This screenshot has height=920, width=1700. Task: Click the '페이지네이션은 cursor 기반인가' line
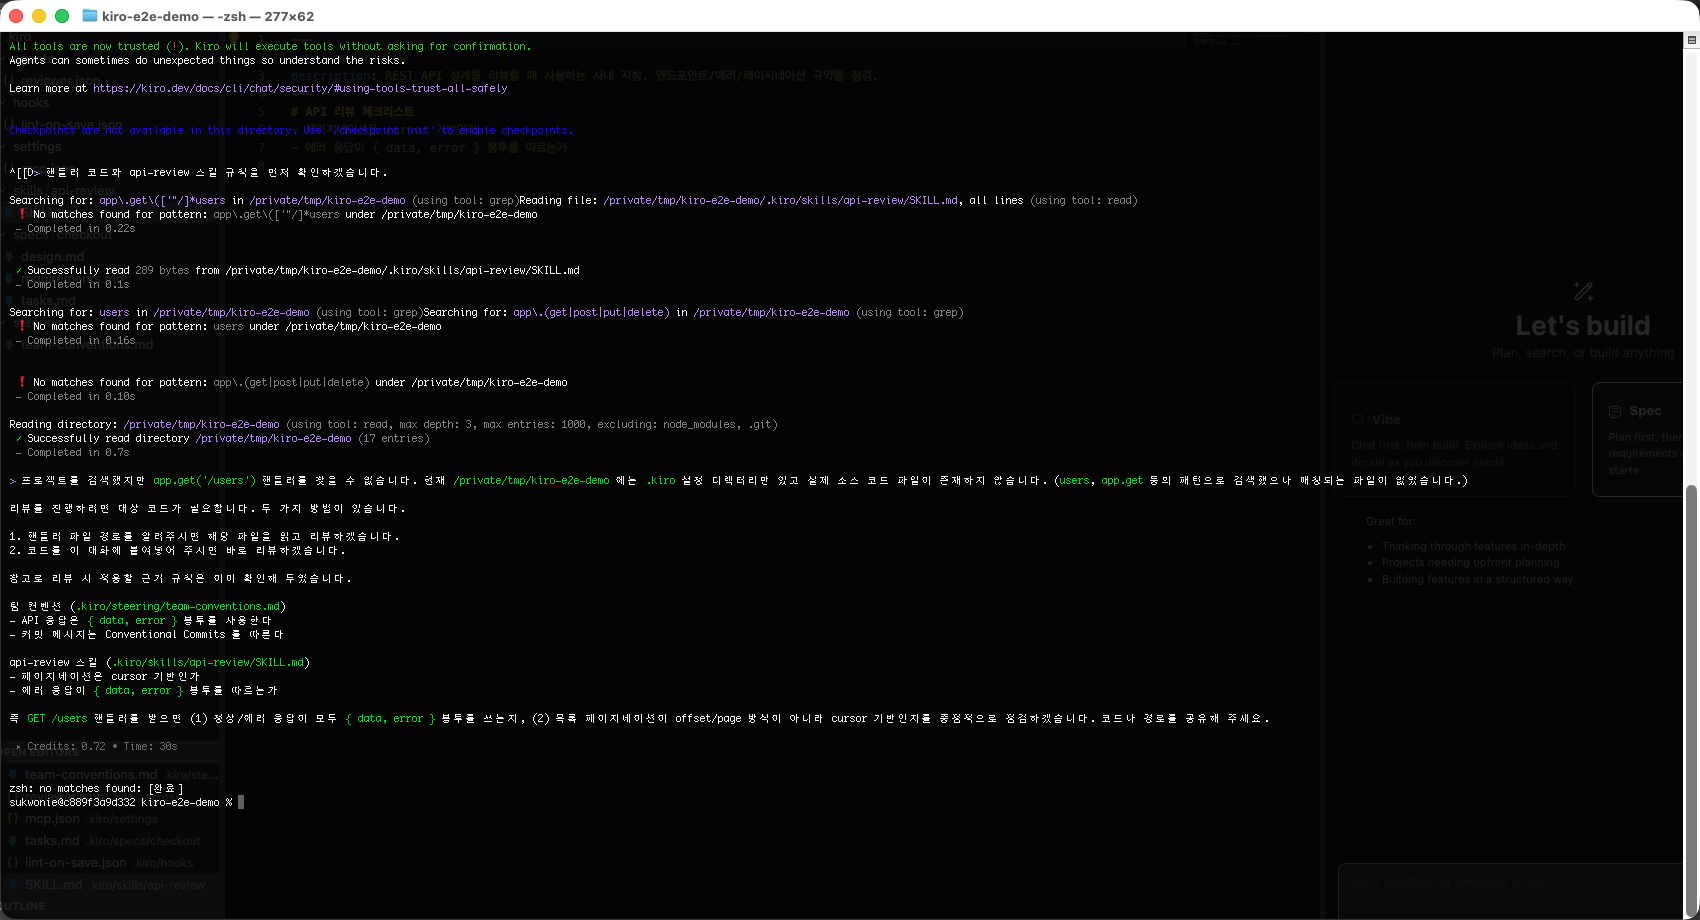click(x=104, y=676)
